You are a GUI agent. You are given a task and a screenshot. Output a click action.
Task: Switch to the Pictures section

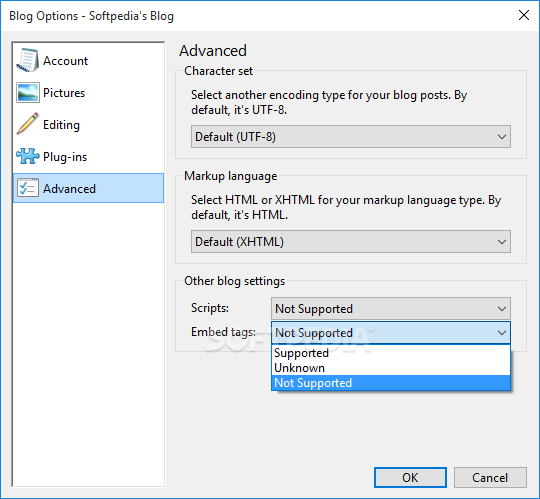(x=88, y=93)
